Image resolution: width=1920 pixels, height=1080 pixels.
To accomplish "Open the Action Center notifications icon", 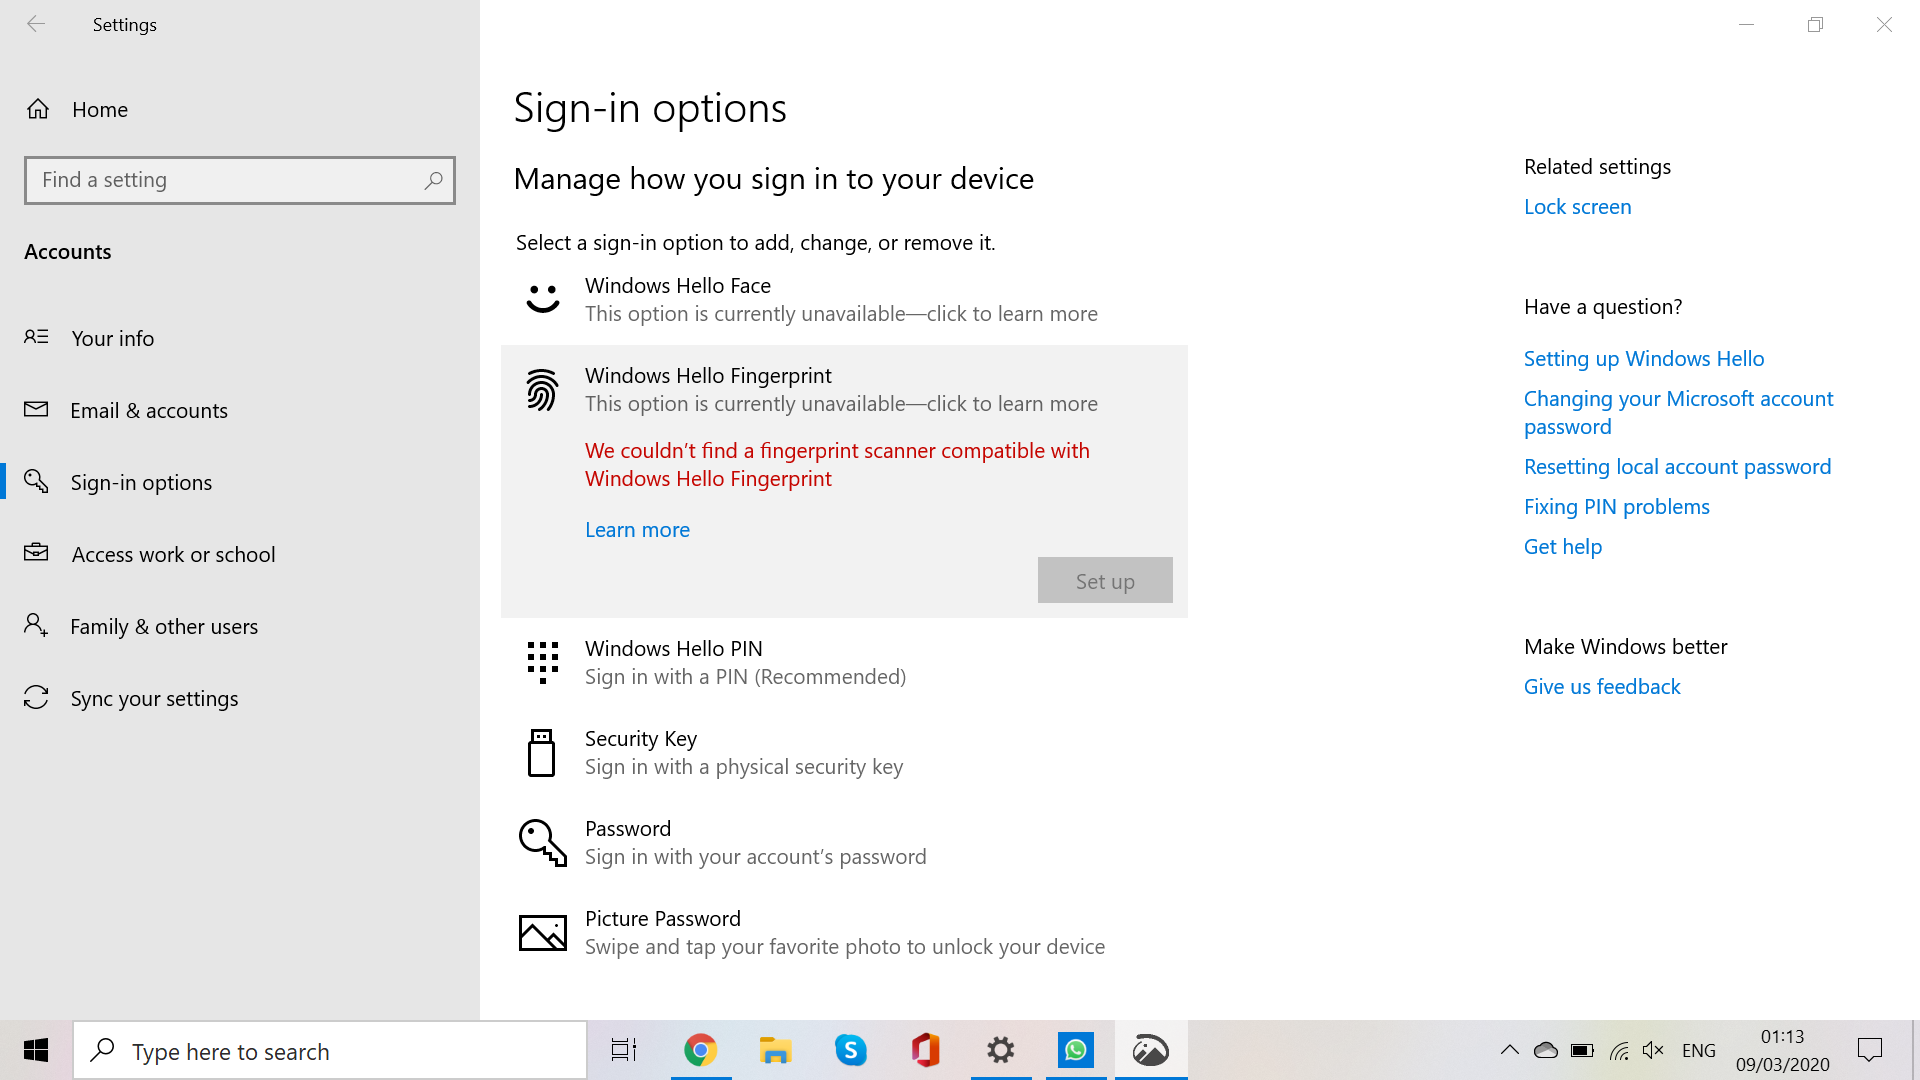I will tap(1870, 1050).
